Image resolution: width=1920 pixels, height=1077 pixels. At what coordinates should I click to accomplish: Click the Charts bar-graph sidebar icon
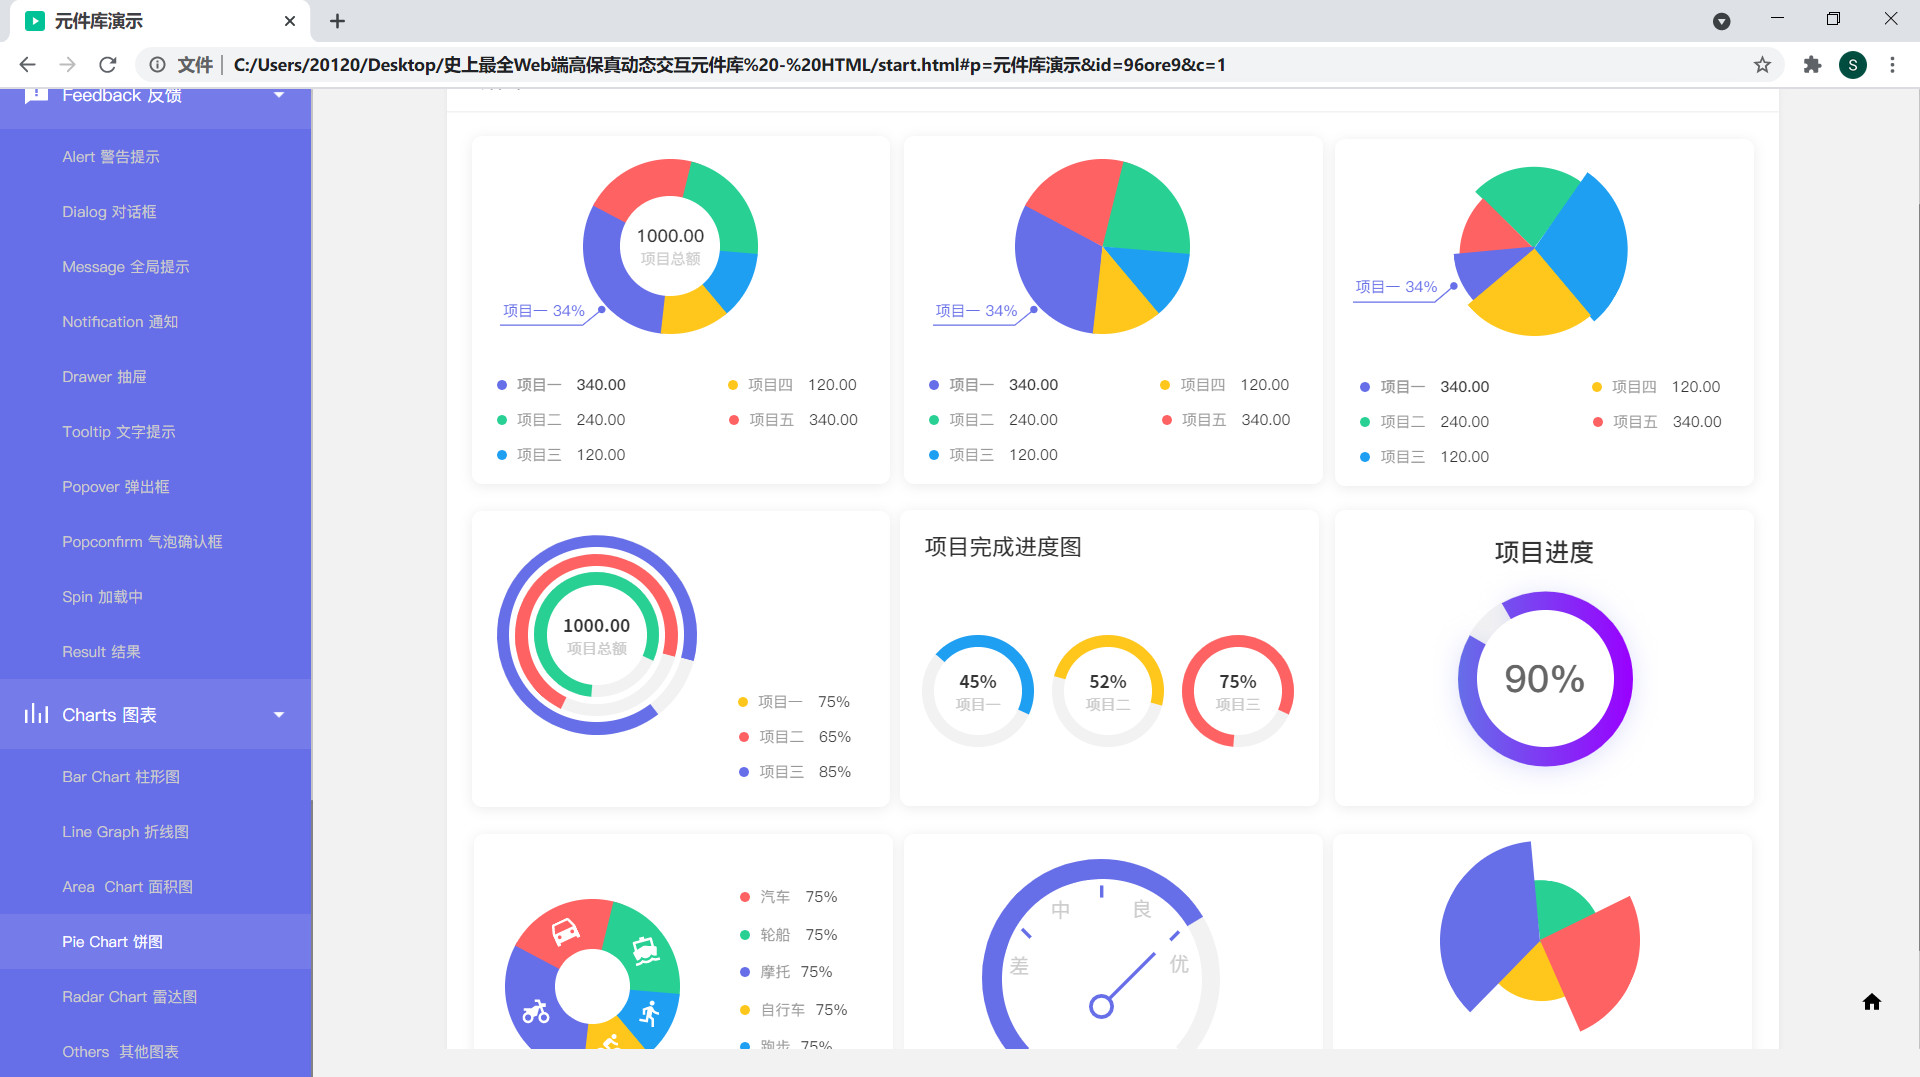click(x=36, y=714)
